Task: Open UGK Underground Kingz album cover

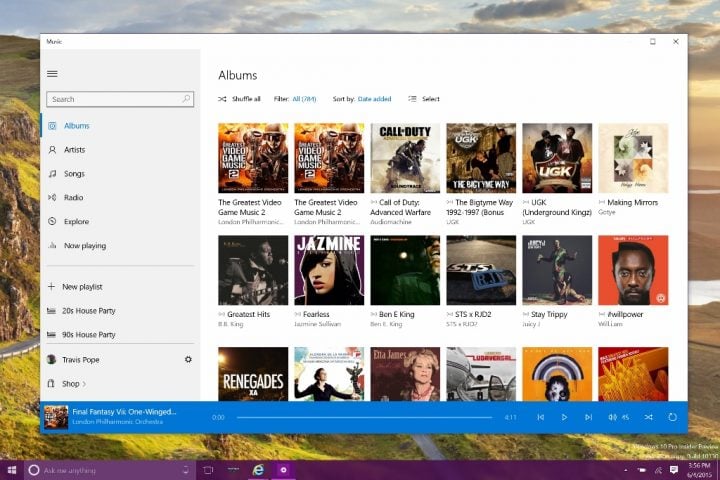Action: [557, 158]
